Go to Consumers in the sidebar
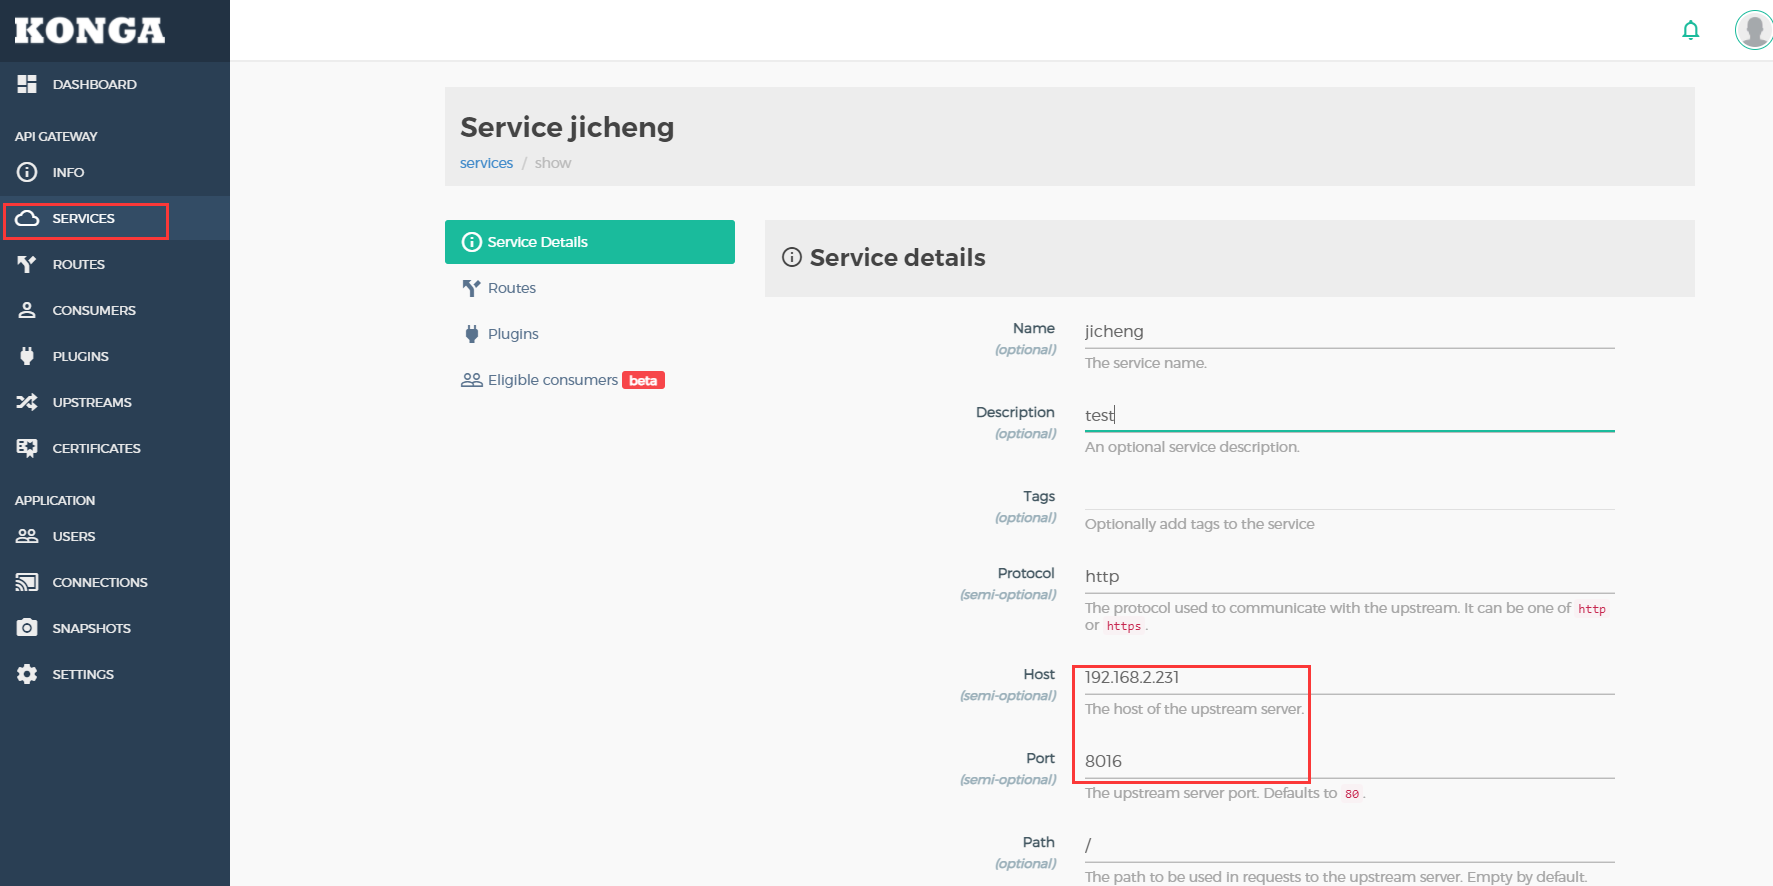This screenshot has height=886, width=1773. [93, 310]
